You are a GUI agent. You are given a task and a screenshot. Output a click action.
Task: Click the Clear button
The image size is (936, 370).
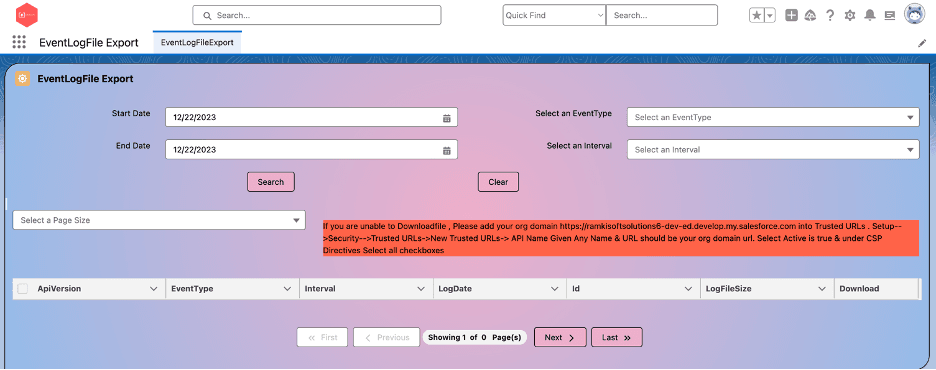click(498, 182)
